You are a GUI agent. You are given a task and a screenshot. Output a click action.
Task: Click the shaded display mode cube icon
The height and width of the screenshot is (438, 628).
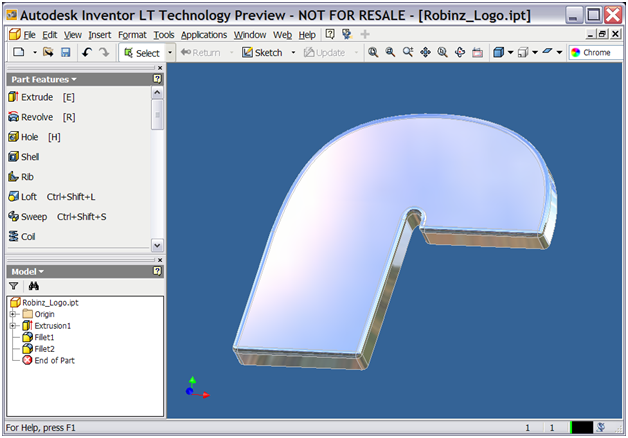tap(498, 52)
